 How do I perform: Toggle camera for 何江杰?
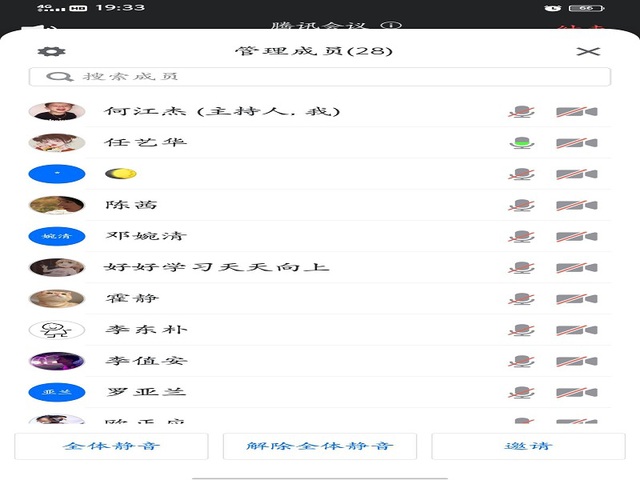click(x=576, y=112)
